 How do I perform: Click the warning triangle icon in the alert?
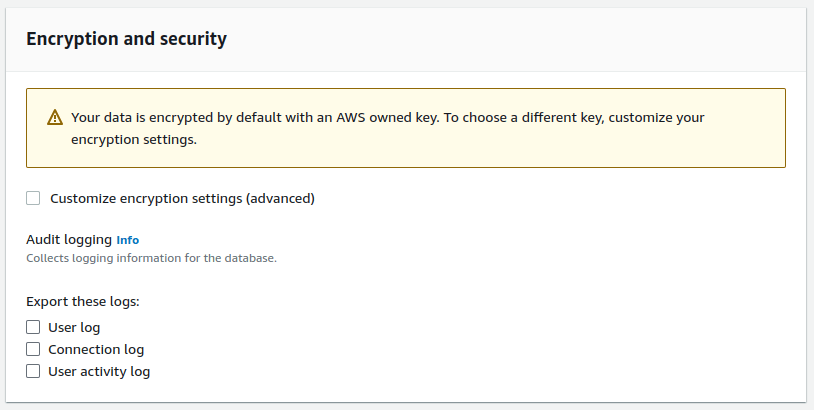pos(55,118)
